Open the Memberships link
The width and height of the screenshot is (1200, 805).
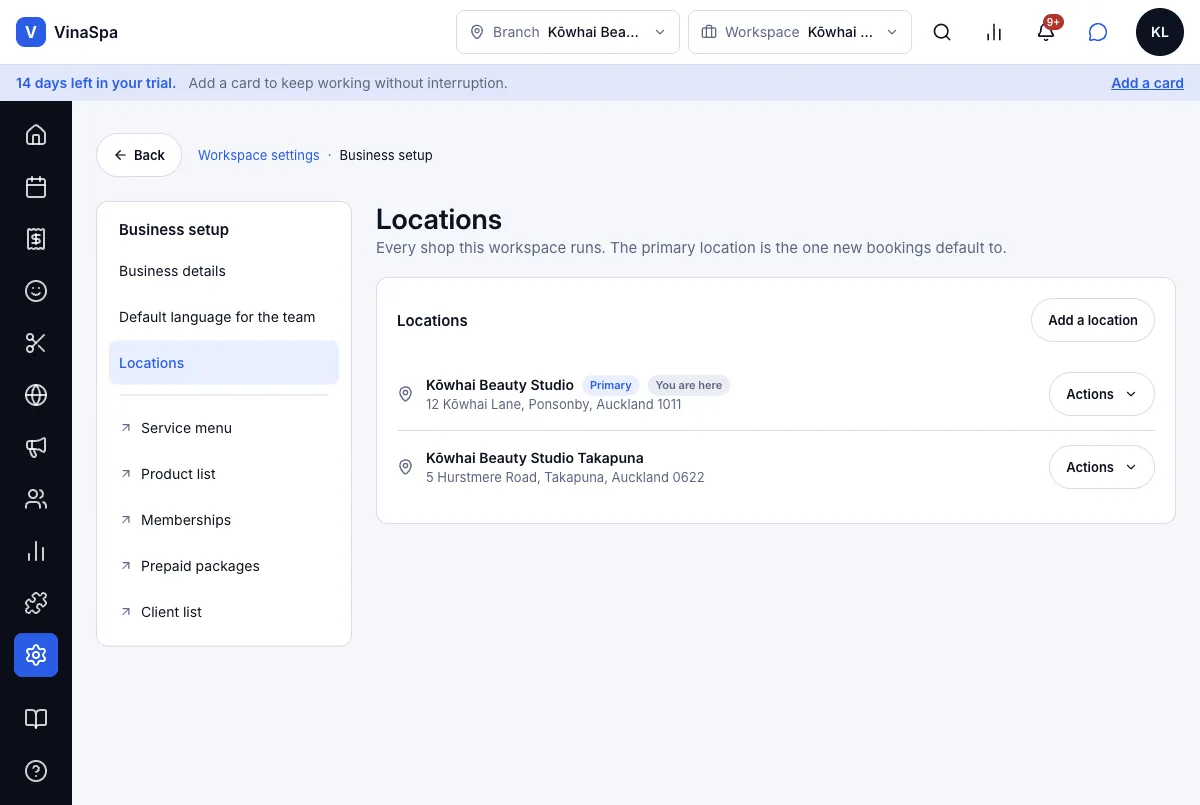point(224,520)
